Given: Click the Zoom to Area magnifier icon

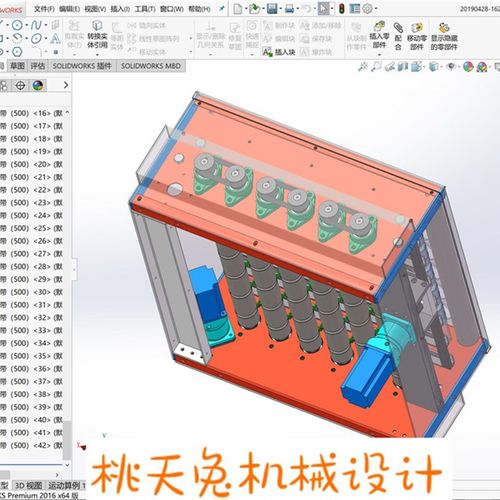Looking at the screenshot, I should click(376, 67).
